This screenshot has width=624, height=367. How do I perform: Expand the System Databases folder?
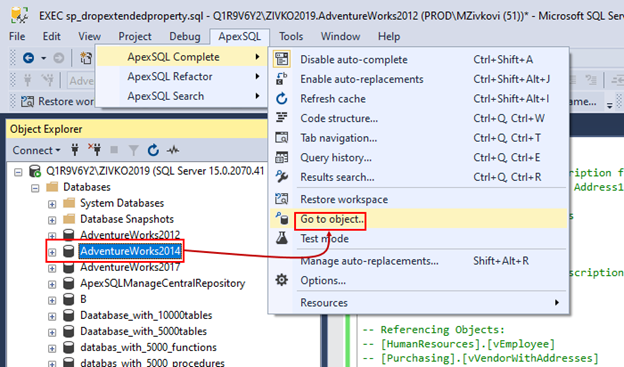coord(52,204)
